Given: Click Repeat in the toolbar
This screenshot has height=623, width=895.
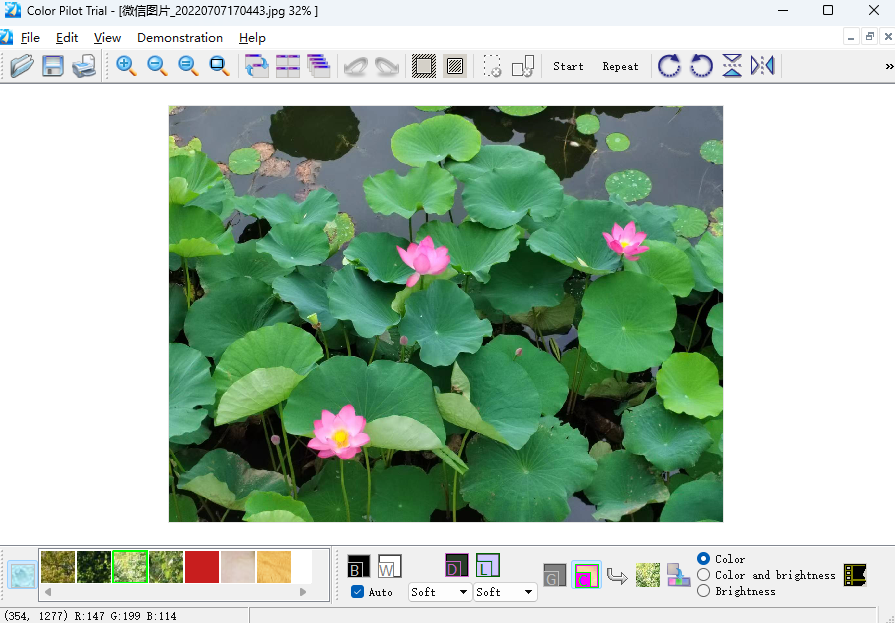Looking at the screenshot, I should point(620,66).
